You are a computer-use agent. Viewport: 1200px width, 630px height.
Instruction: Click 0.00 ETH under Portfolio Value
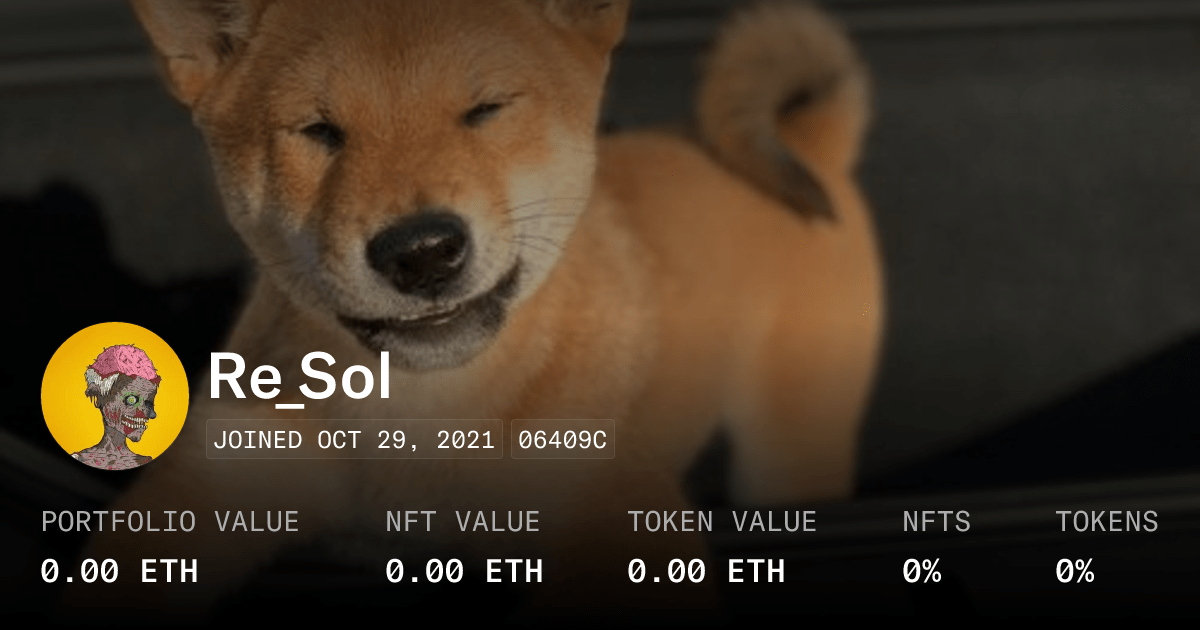(x=120, y=572)
